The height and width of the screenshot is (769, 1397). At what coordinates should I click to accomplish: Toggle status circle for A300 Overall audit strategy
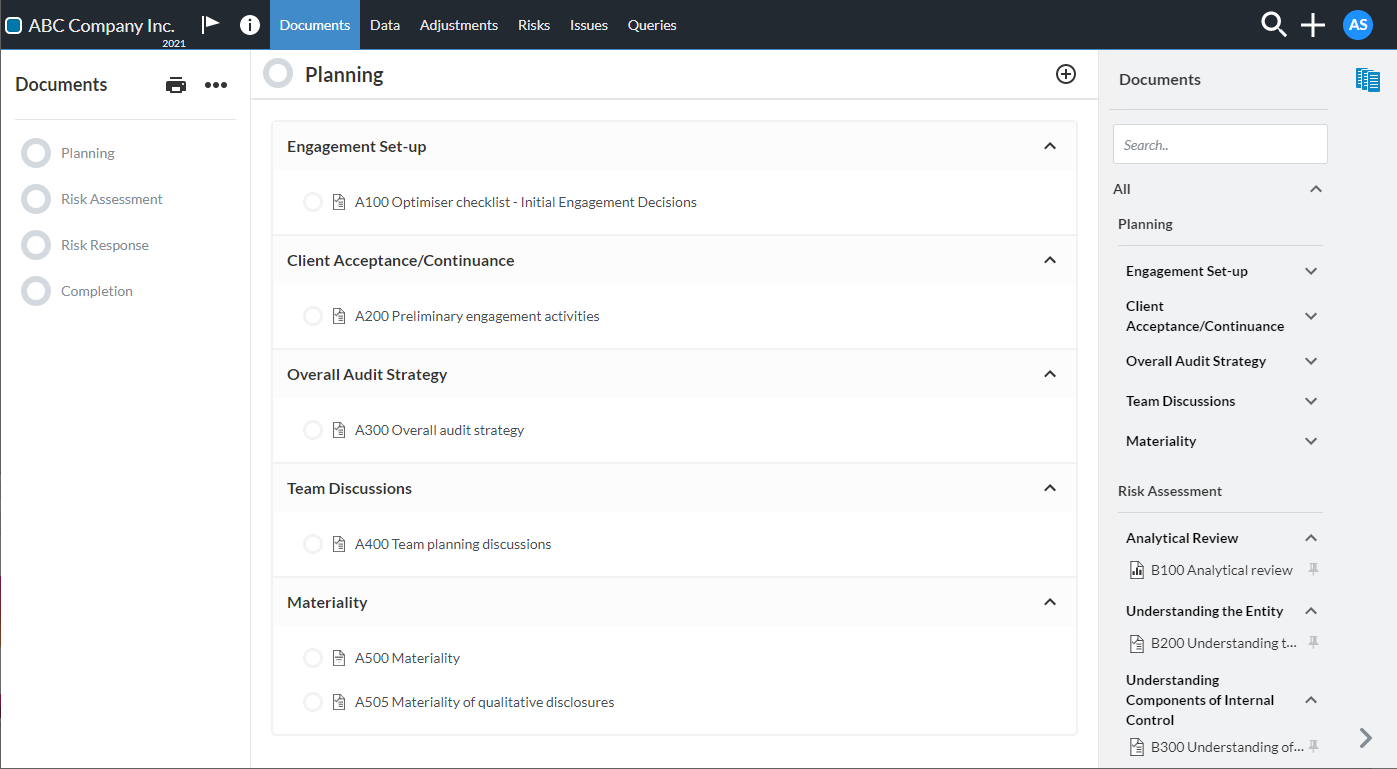313,430
